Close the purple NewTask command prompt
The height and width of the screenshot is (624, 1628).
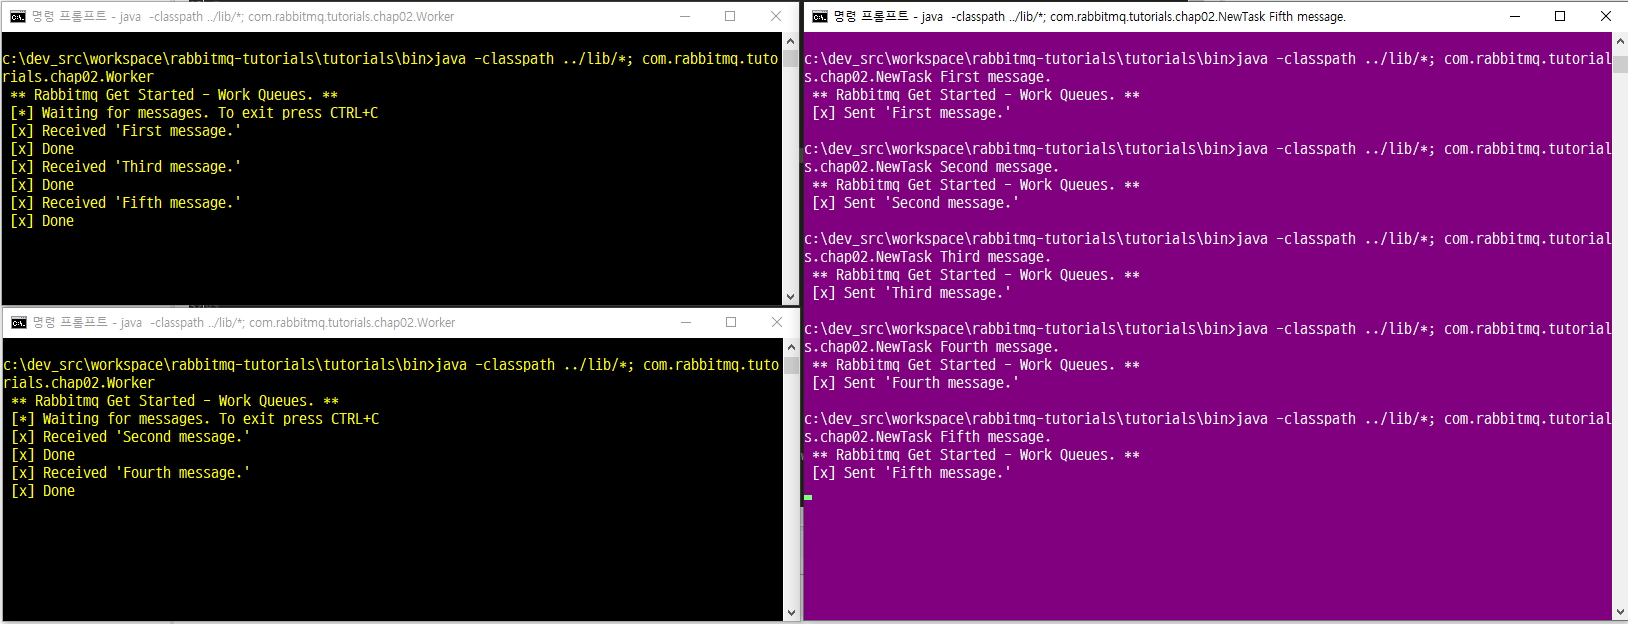(x=1606, y=16)
